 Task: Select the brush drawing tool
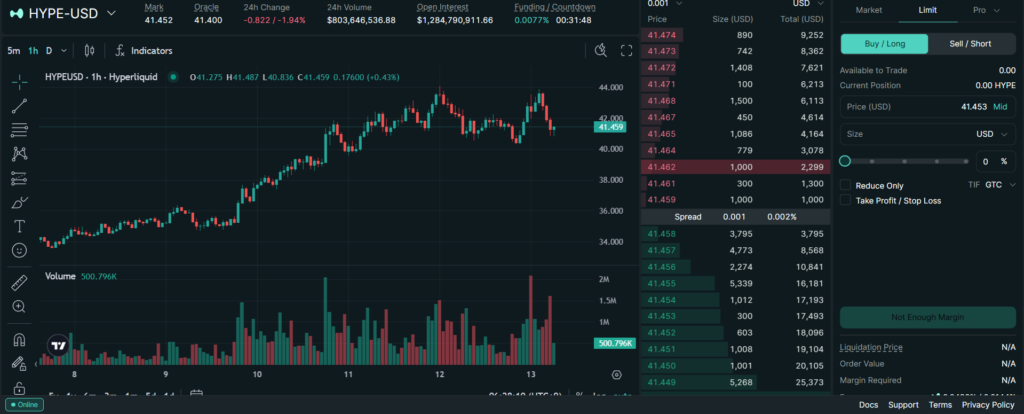coord(20,202)
